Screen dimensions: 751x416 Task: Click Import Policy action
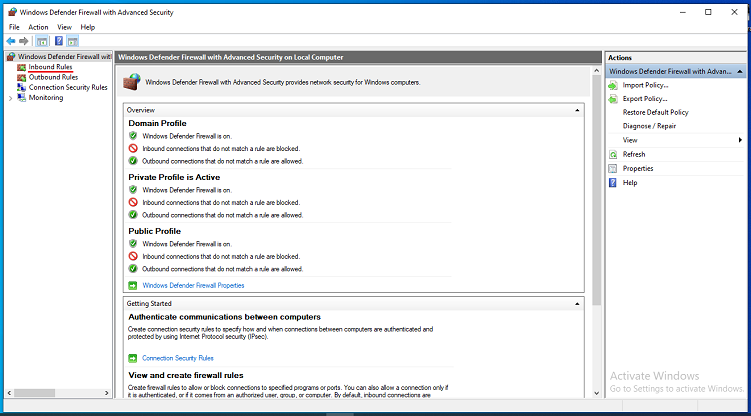pyautogui.click(x=645, y=85)
